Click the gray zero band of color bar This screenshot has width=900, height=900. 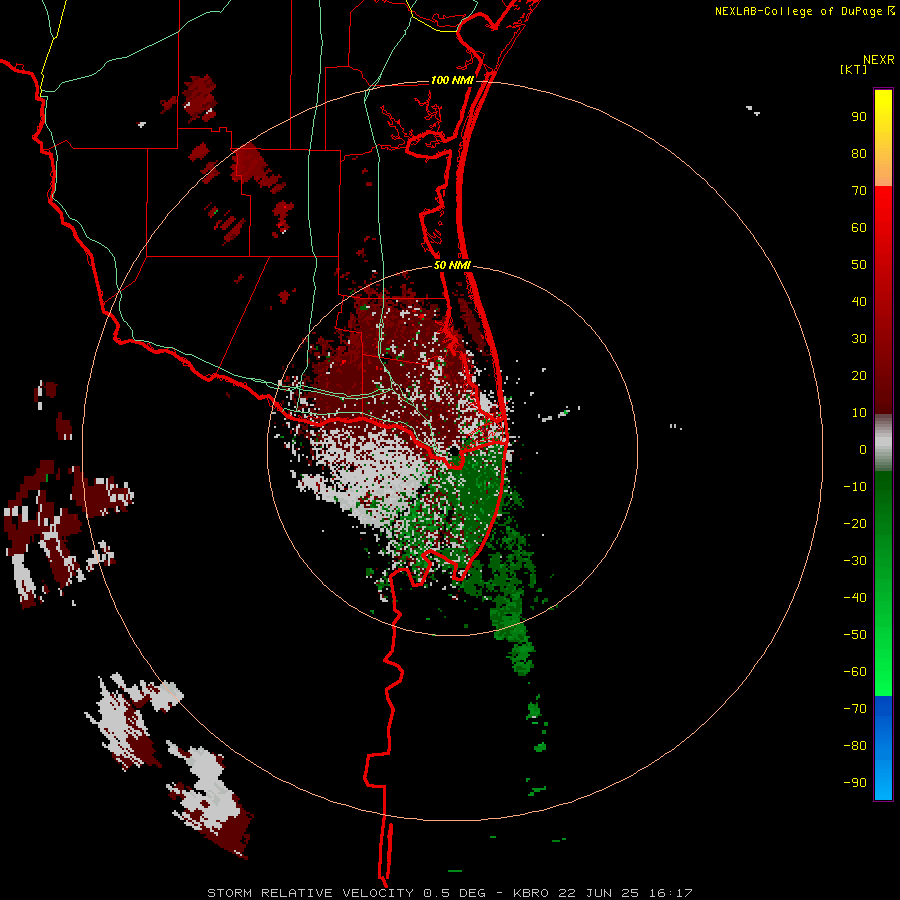click(x=883, y=443)
